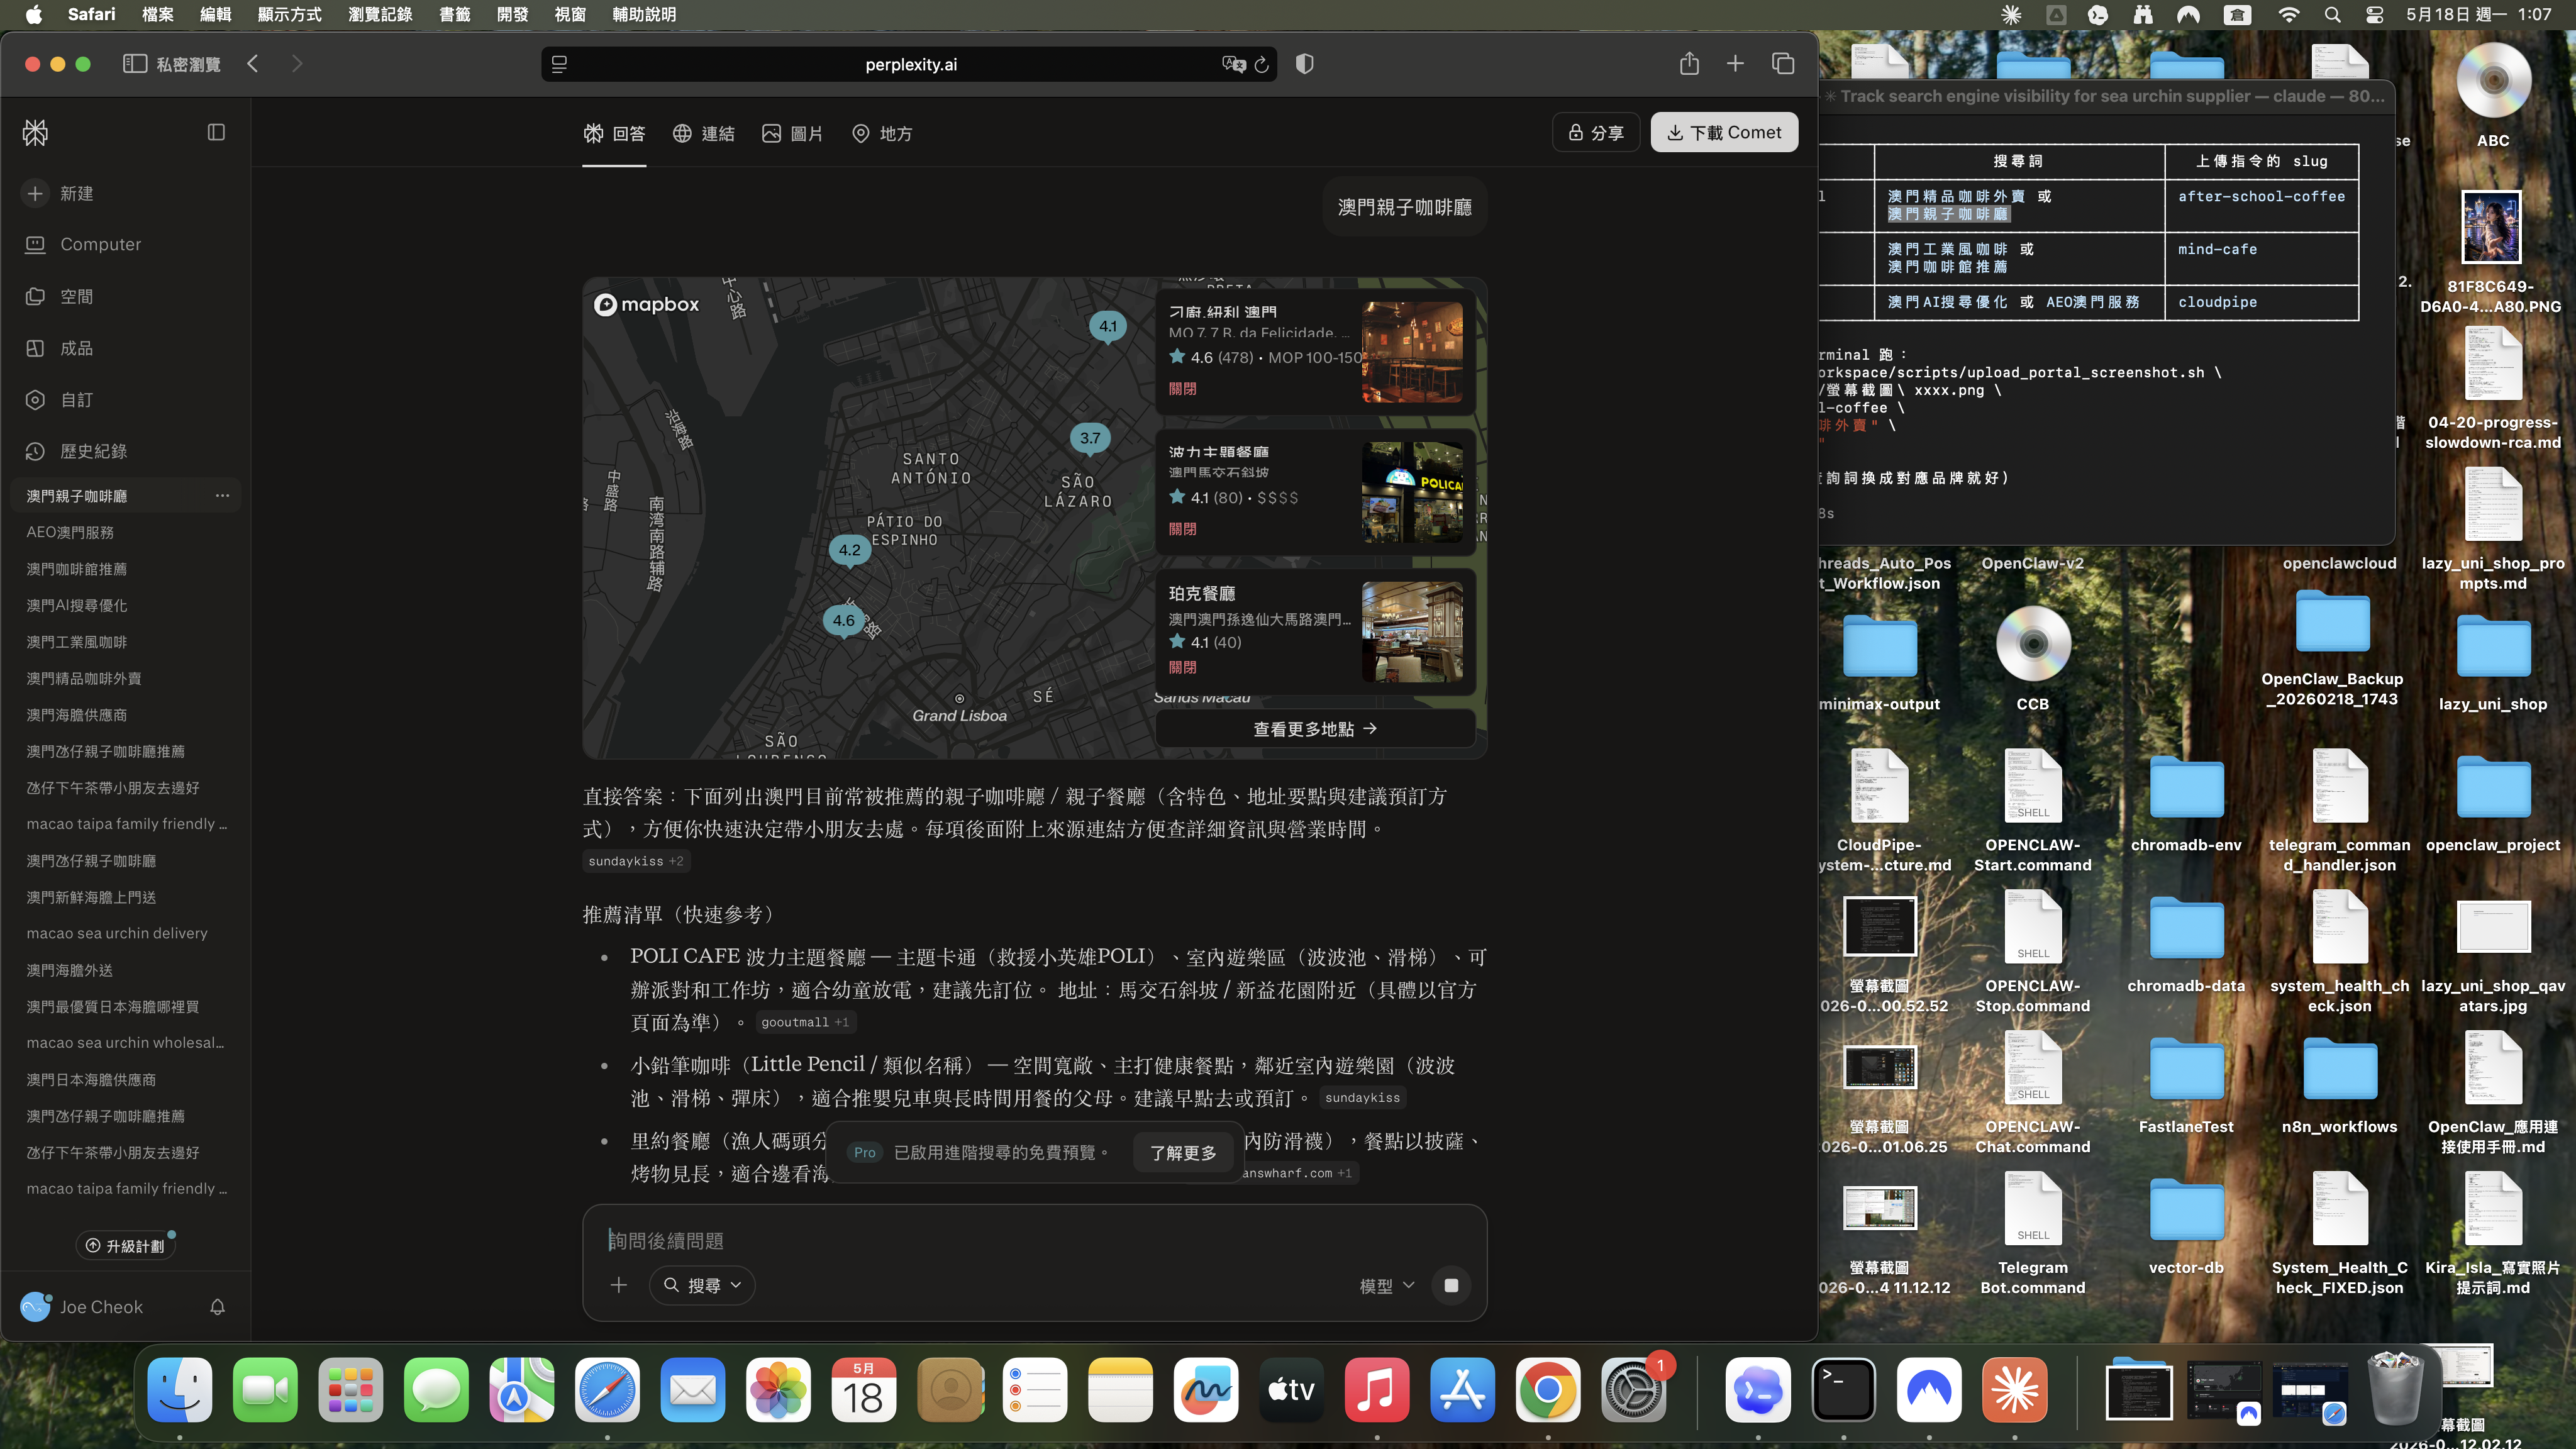Screen dimensions: 2576x1449
Task: Open System Settings from the Dock
Action: pyautogui.click(x=1633, y=1390)
